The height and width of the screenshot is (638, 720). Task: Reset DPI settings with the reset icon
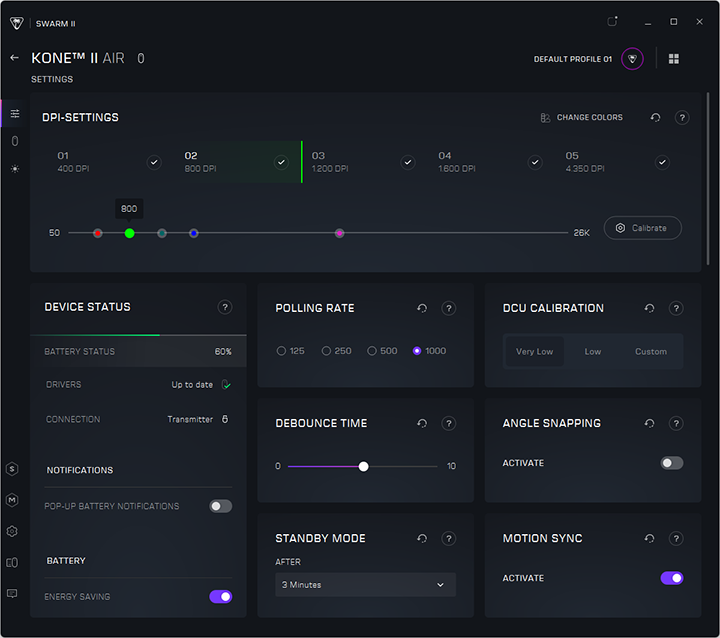(x=655, y=118)
